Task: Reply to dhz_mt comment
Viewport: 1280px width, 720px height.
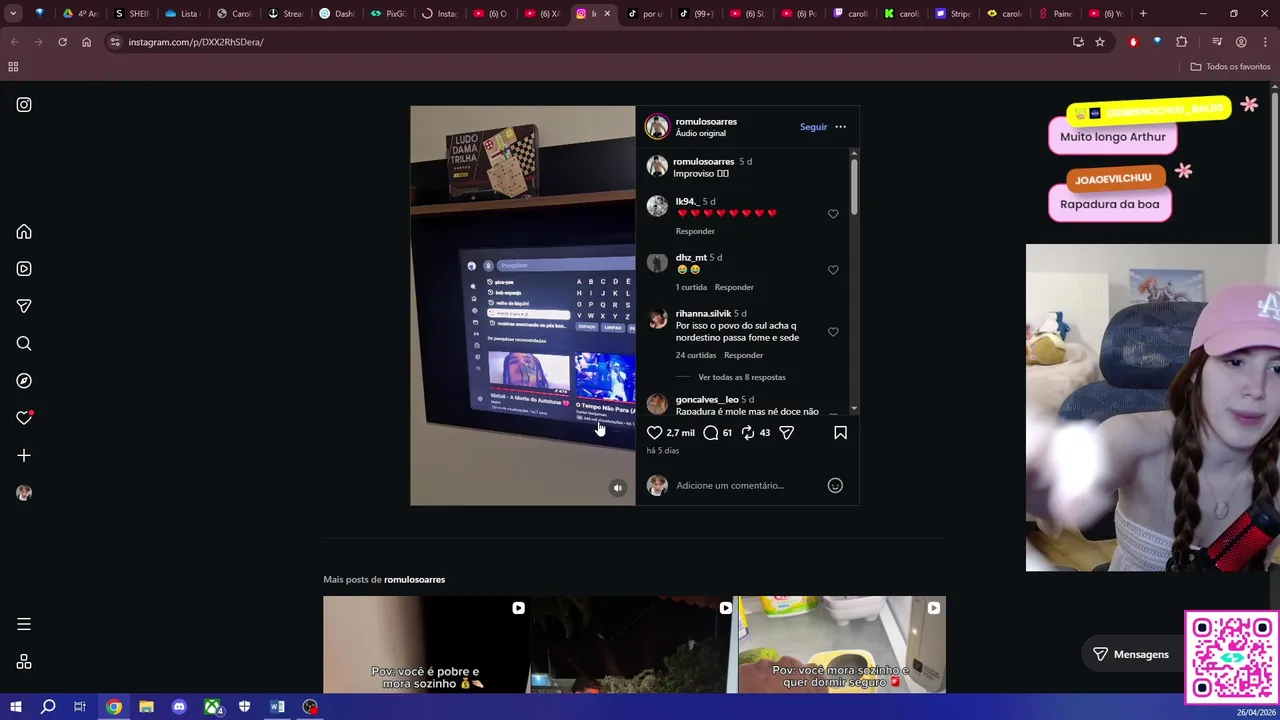Action: 734,287
